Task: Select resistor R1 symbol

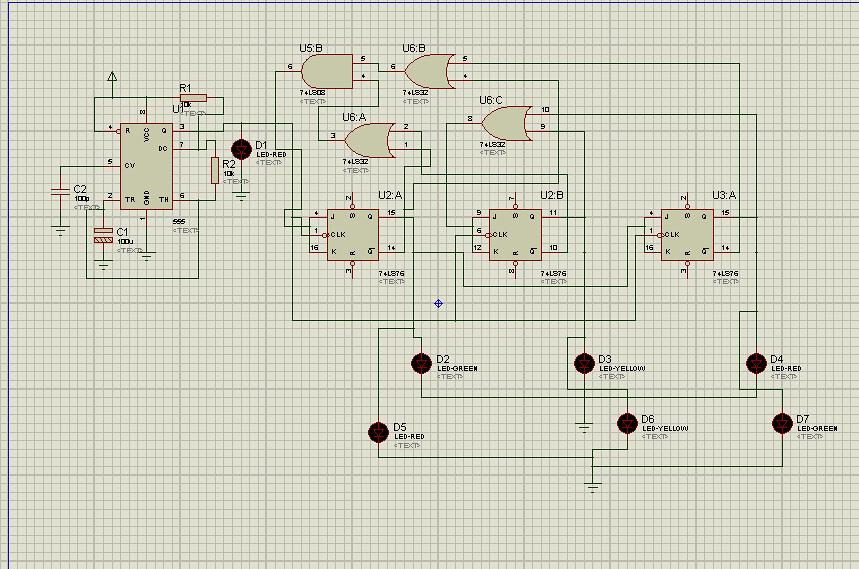Action: (193, 98)
